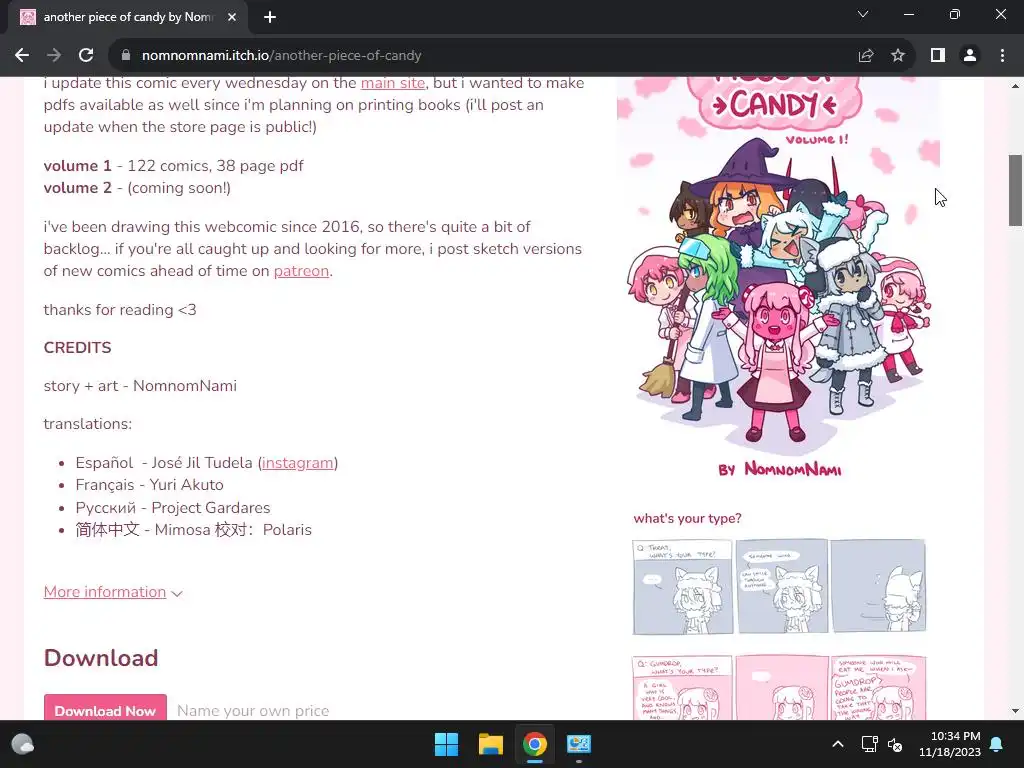
Task: Click 'Name your own price' text
Action: point(253,711)
